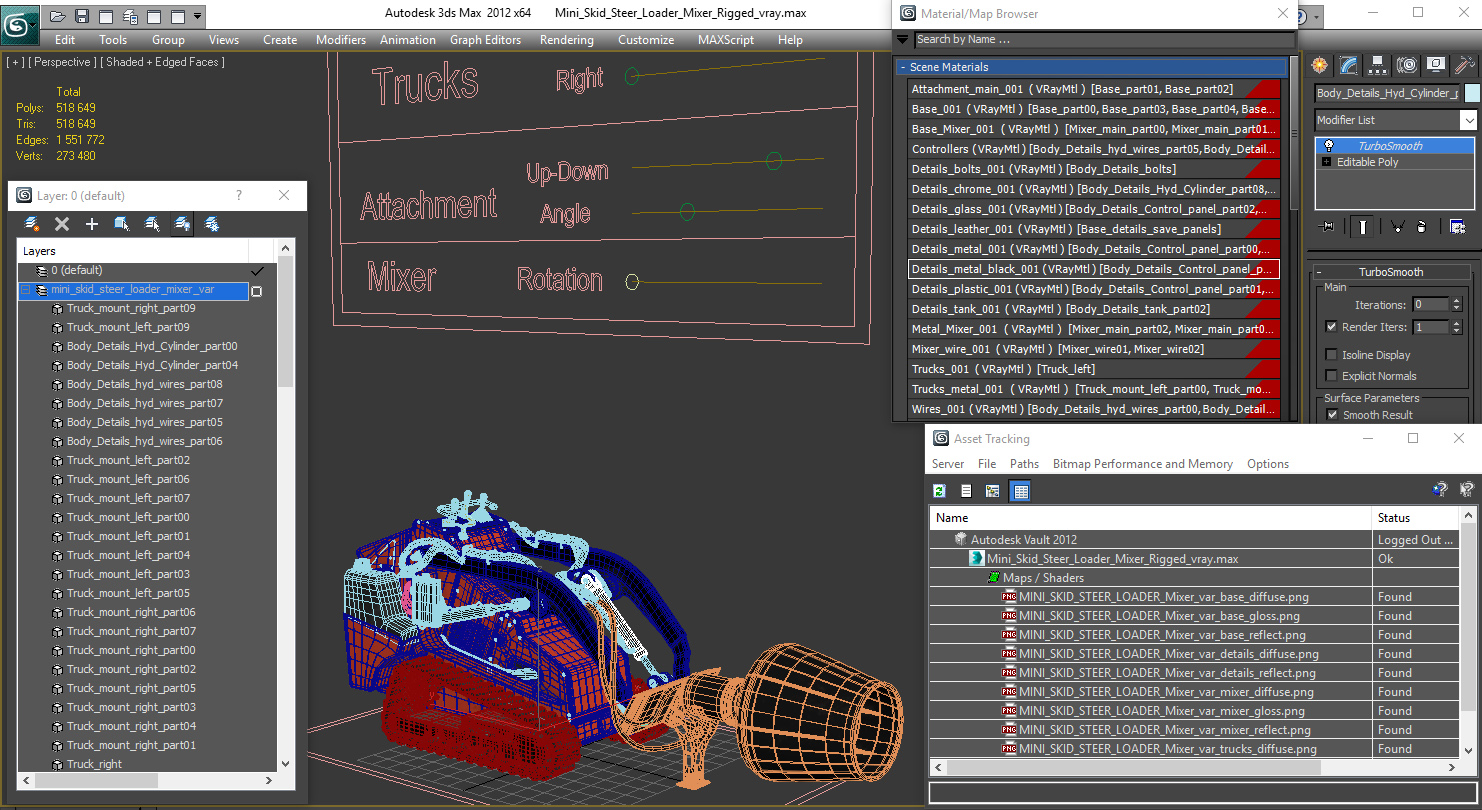The height and width of the screenshot is (810, 1482).
Task: Click Create New Layer icon in Layer dialog
Action: (32, 224)
